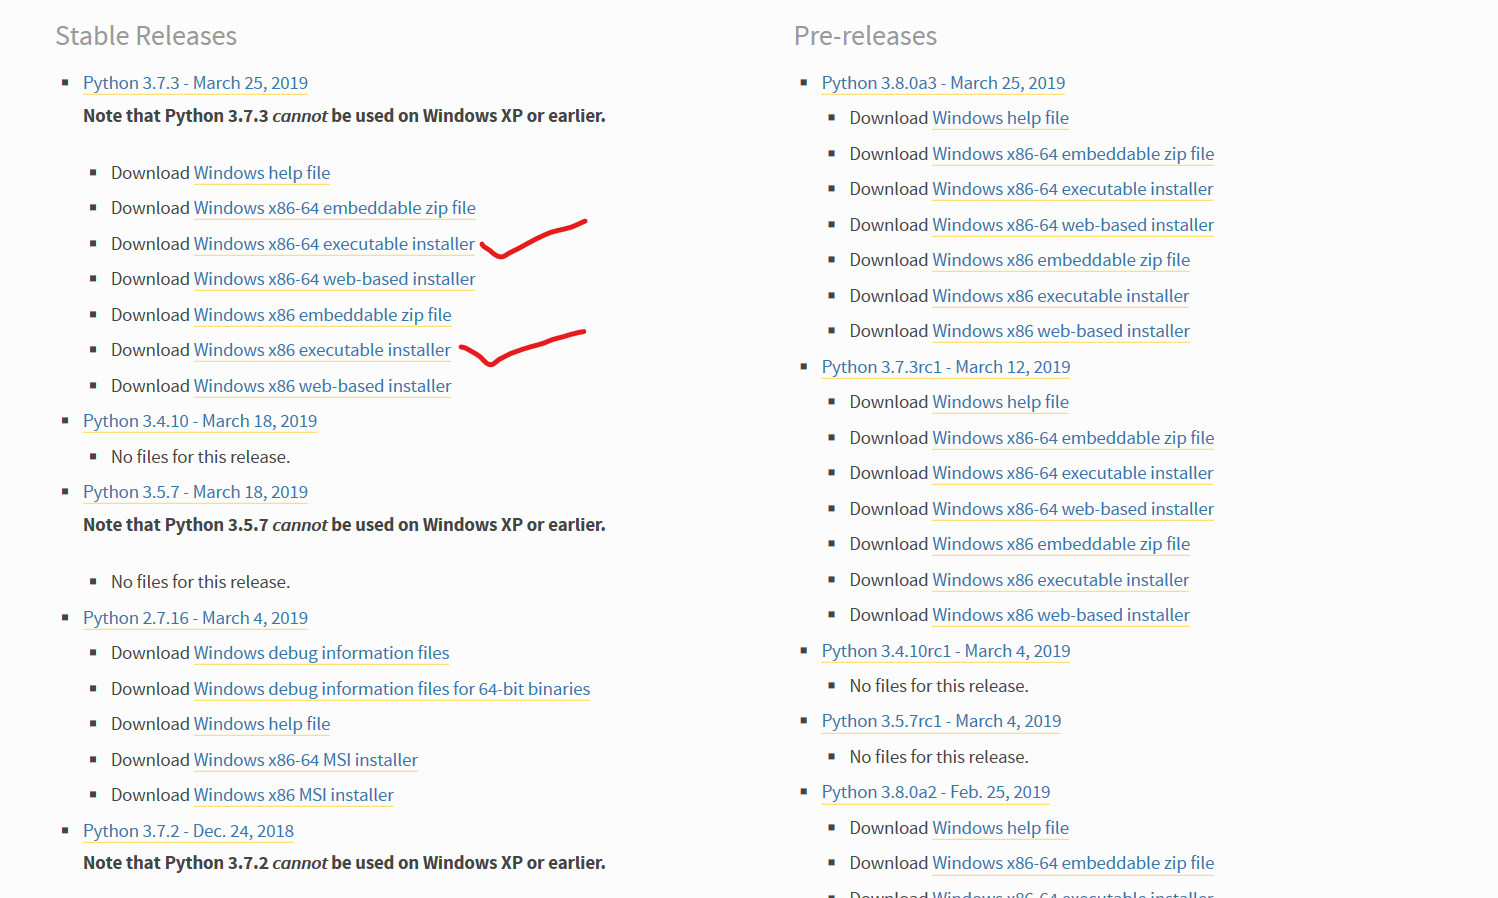Image resolution: width=1498 pixels, height=898 pixels.
Task: Open the Python 2.7.16 - March 4, 2019 release link
Action: 195,618
